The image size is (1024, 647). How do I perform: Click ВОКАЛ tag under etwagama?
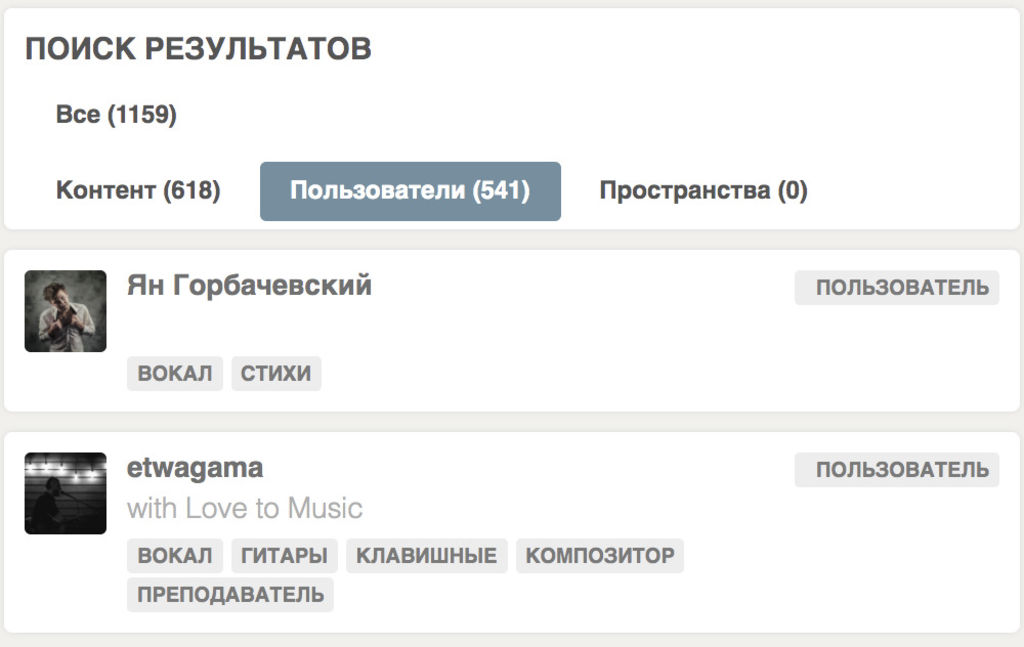pos(175,556)
